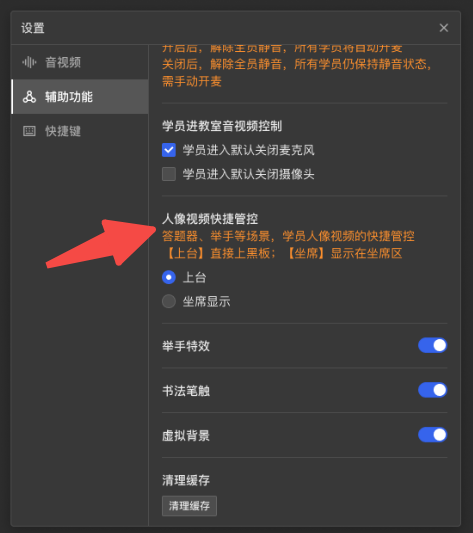Click the 清理缓存 button
The width and height of the screenshot is (473, 533).
coord(189,506)
